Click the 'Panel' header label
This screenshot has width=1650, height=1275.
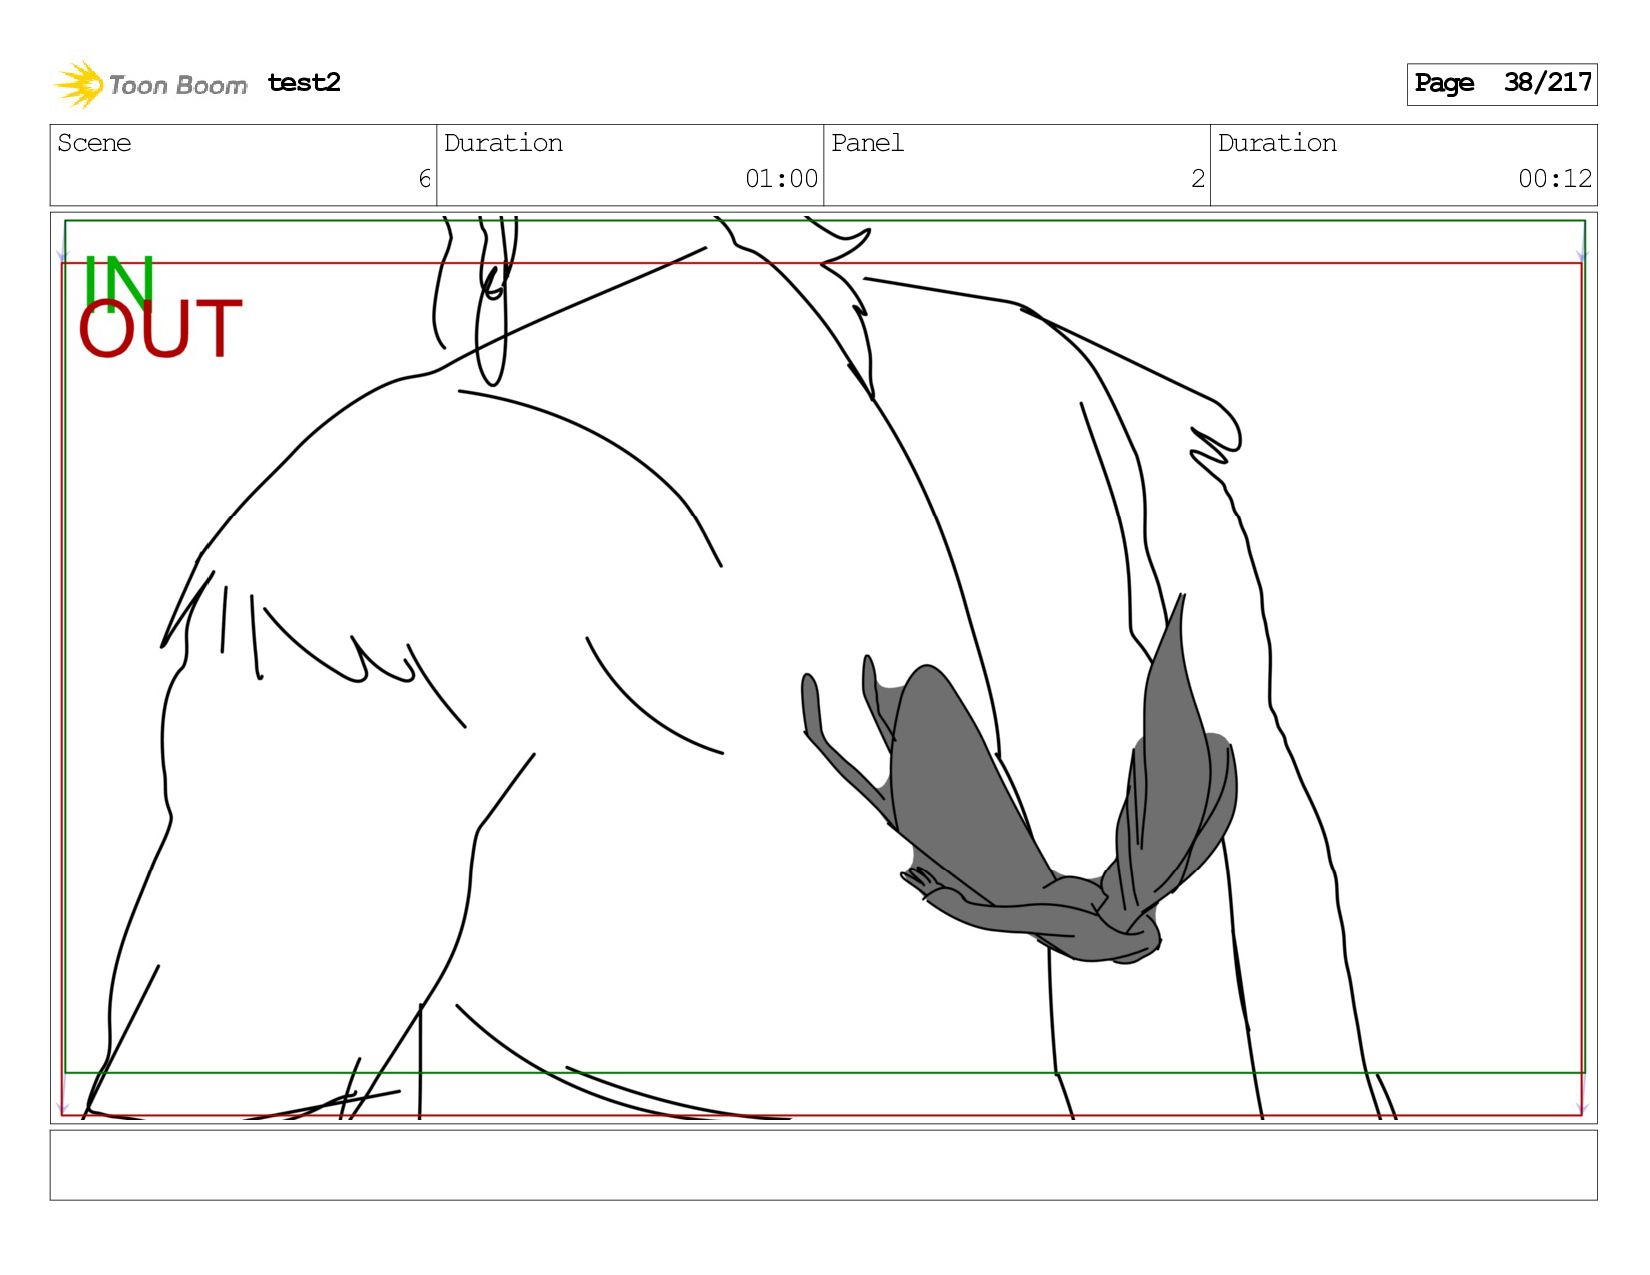(x=867, y=143)
